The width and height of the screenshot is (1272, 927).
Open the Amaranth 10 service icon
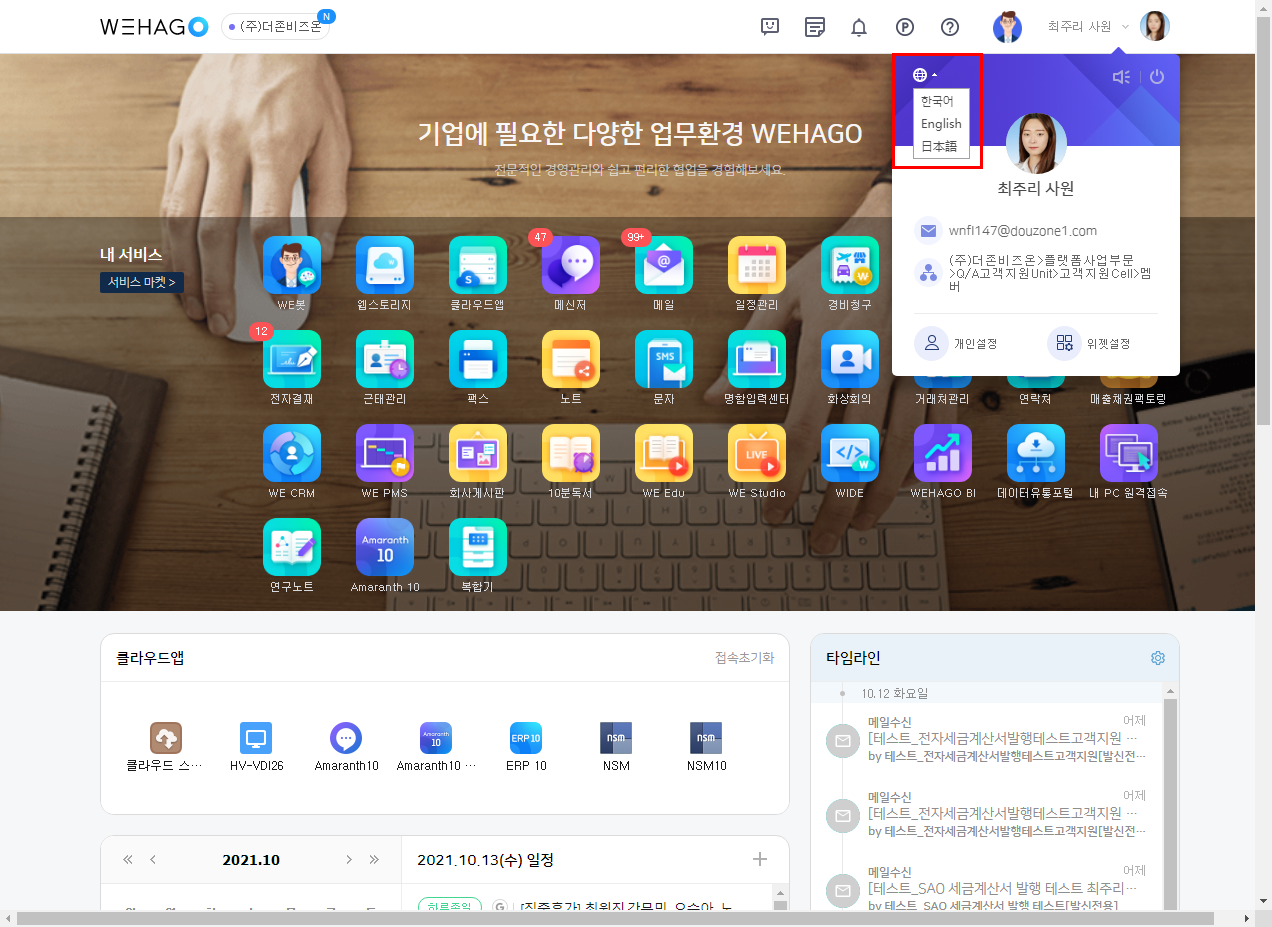pyautogui.click(x=384, y=548)
